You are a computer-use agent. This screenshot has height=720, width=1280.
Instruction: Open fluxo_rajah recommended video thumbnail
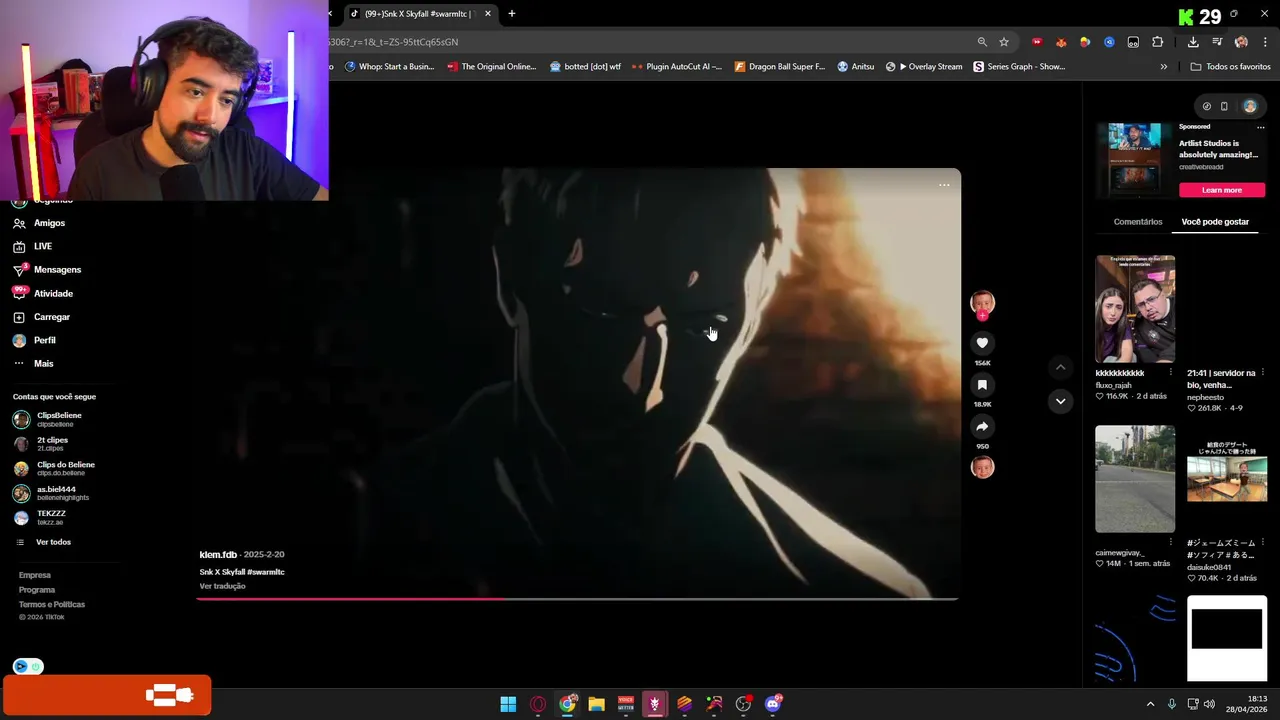coord(1135,309)
